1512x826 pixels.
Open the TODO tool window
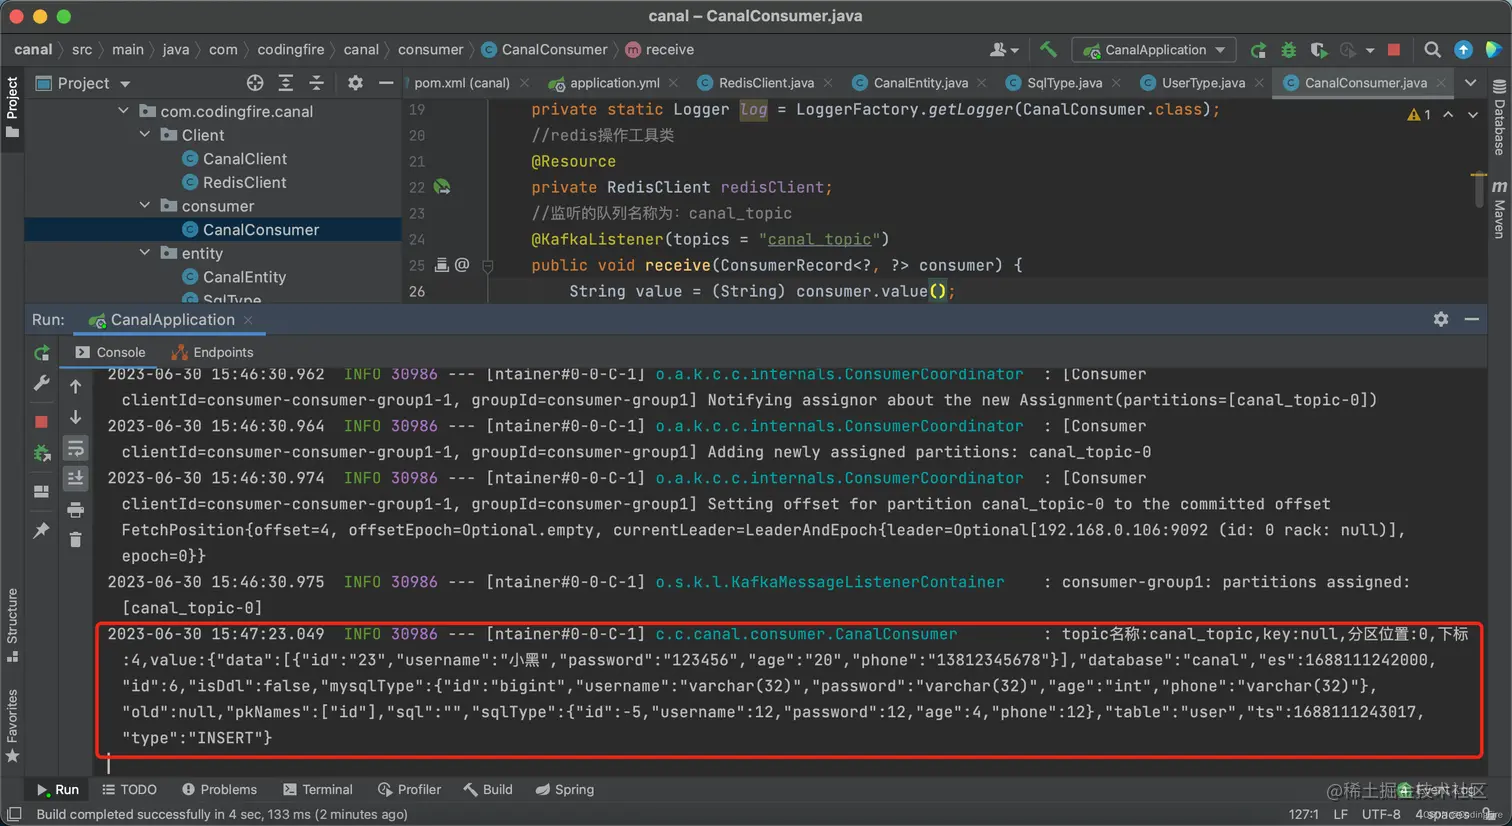click(x=129, y=789)
